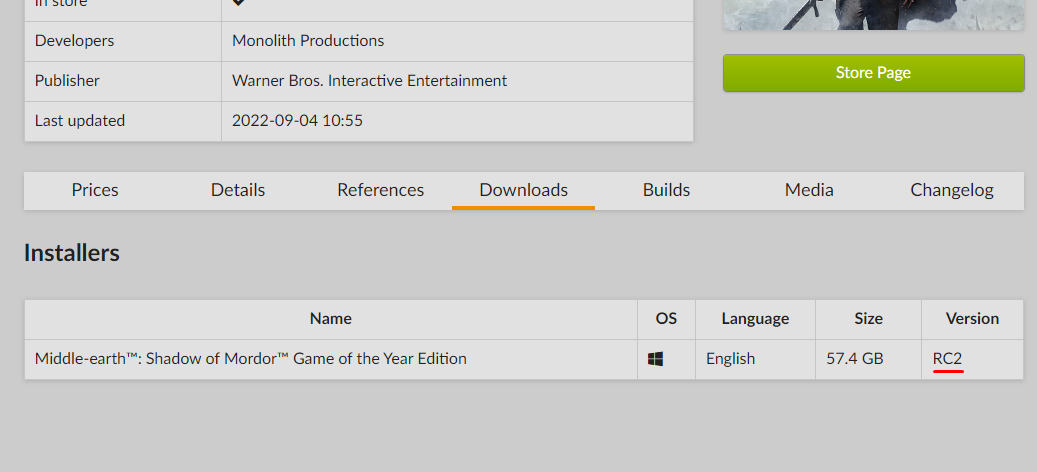Screen dimensions: 1037x472
Task: Click the Language column header
Action: click(x=755, y=319)
